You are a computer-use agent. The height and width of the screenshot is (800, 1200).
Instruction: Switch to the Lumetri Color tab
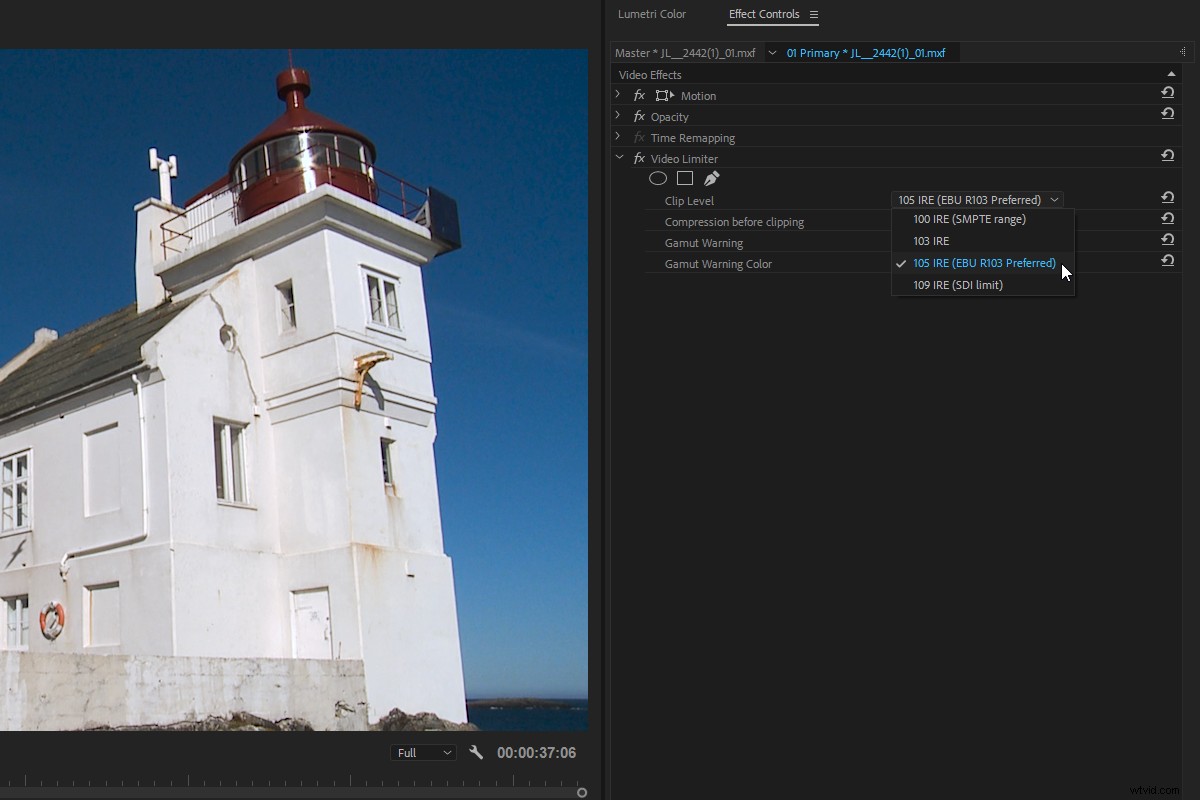tap(652, 15)
